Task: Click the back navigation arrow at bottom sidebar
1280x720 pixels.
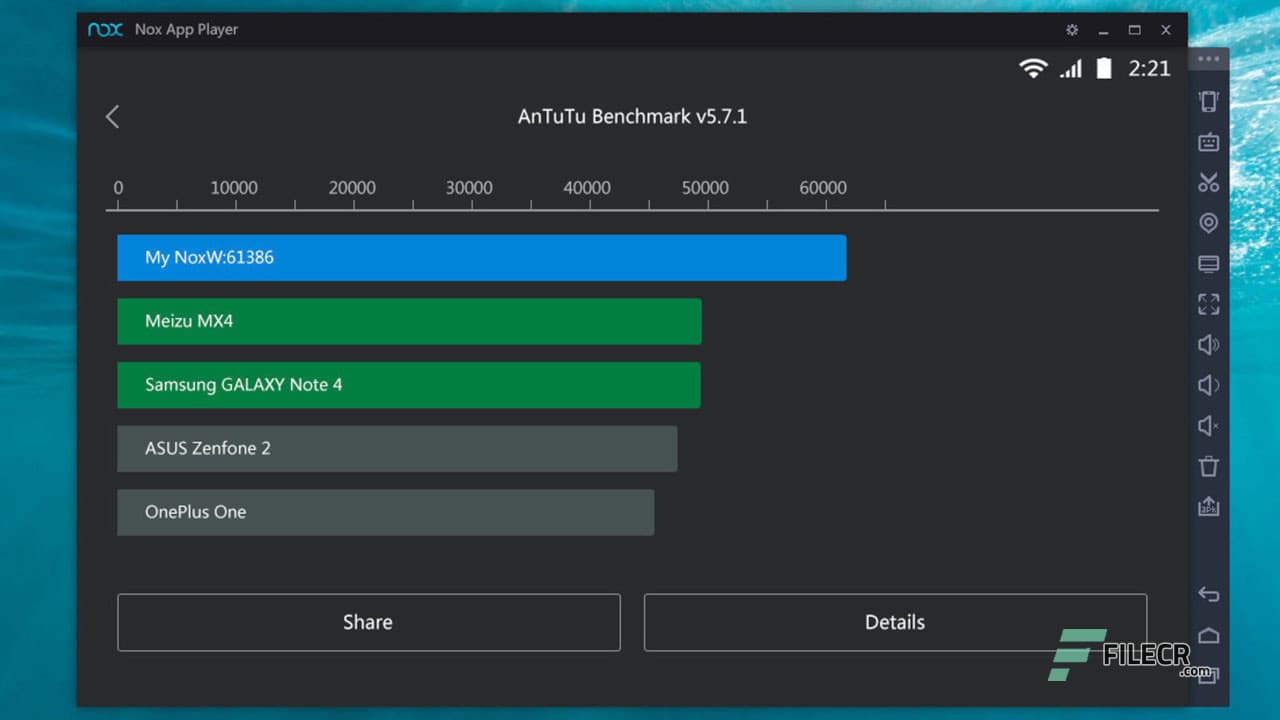Action: pos(1208,594)
